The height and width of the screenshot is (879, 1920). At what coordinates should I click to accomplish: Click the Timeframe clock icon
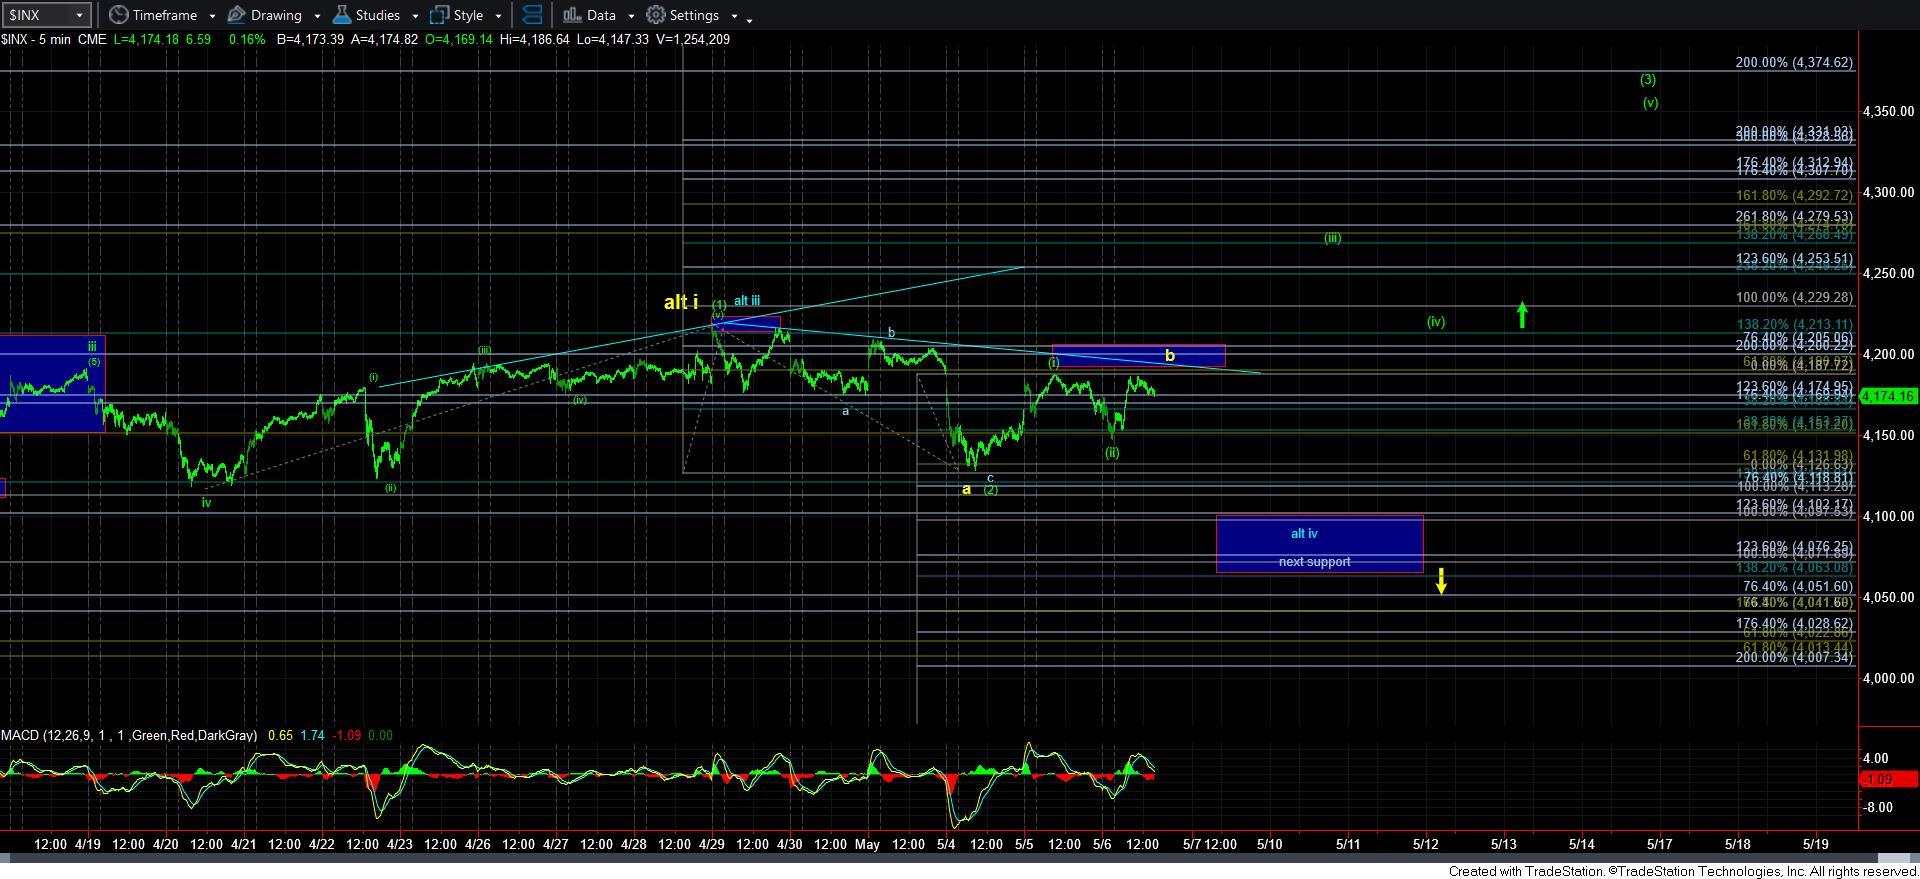(119, 15)
